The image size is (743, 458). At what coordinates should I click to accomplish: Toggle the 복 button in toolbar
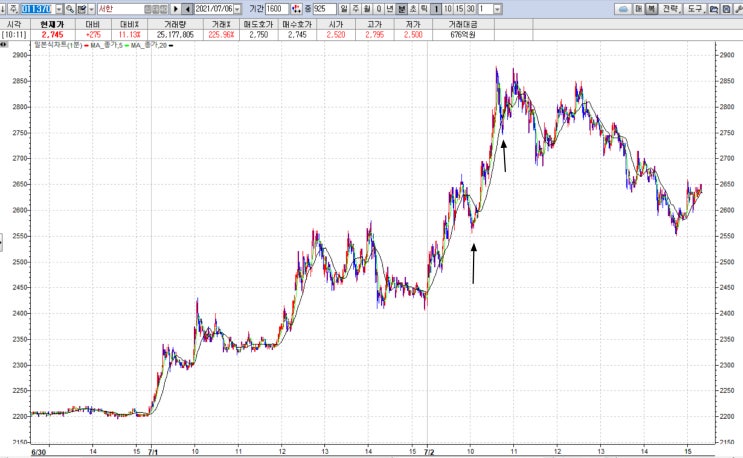(x=652, y=9)
